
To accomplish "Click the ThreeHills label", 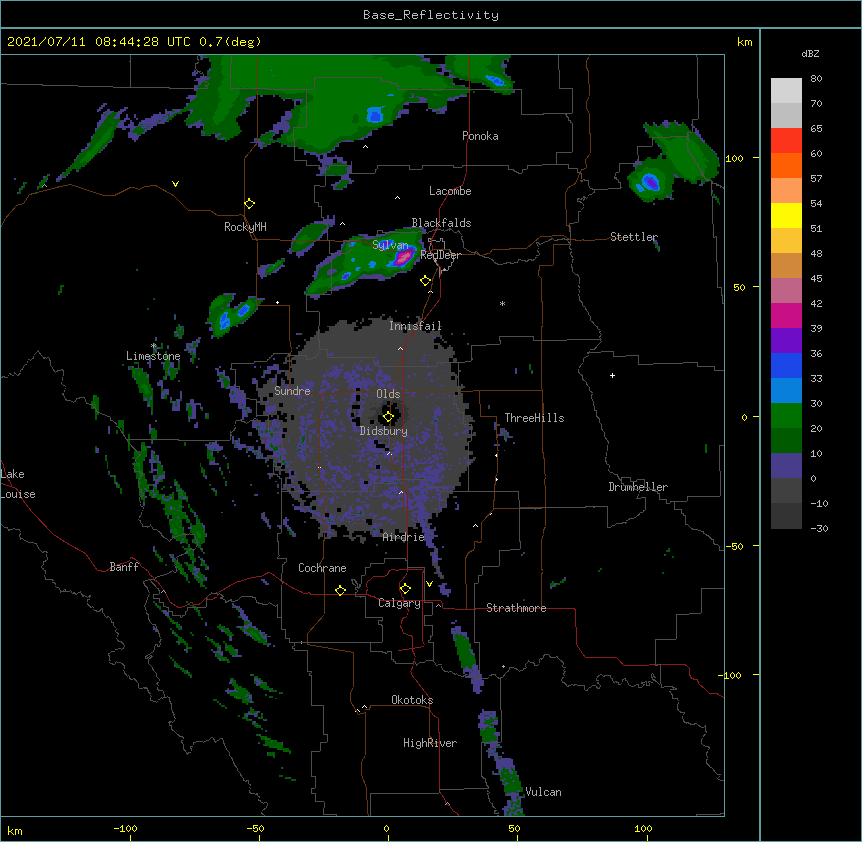I will pos(534,418).
